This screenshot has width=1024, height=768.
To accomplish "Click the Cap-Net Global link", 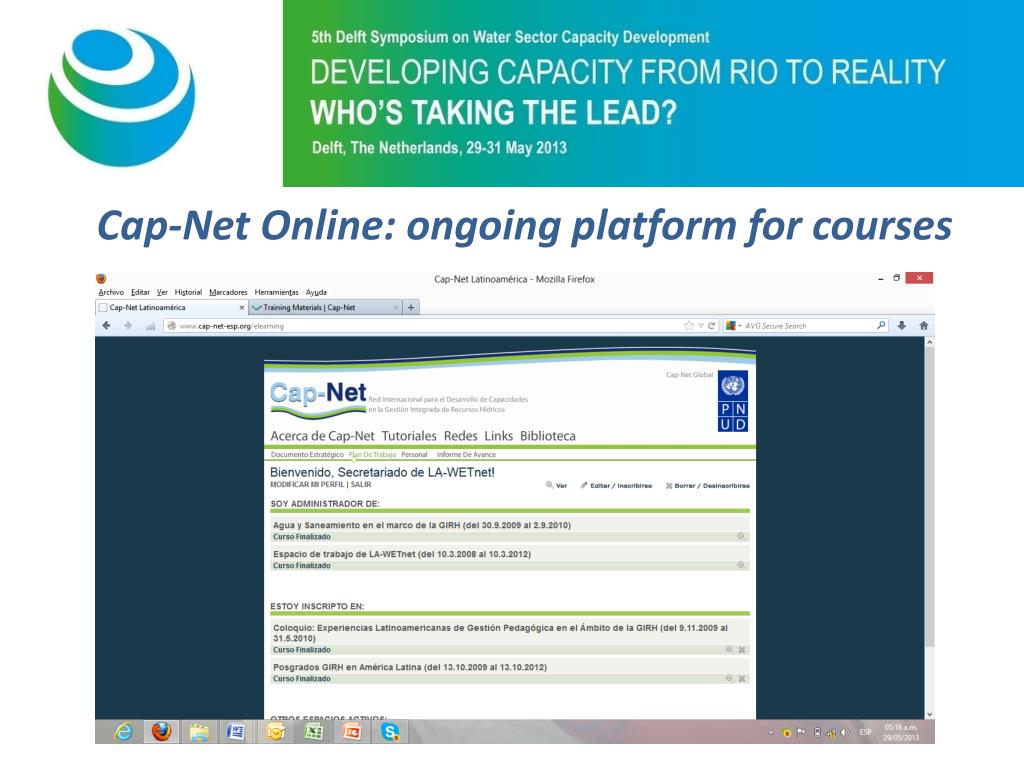I will point(689,375).
